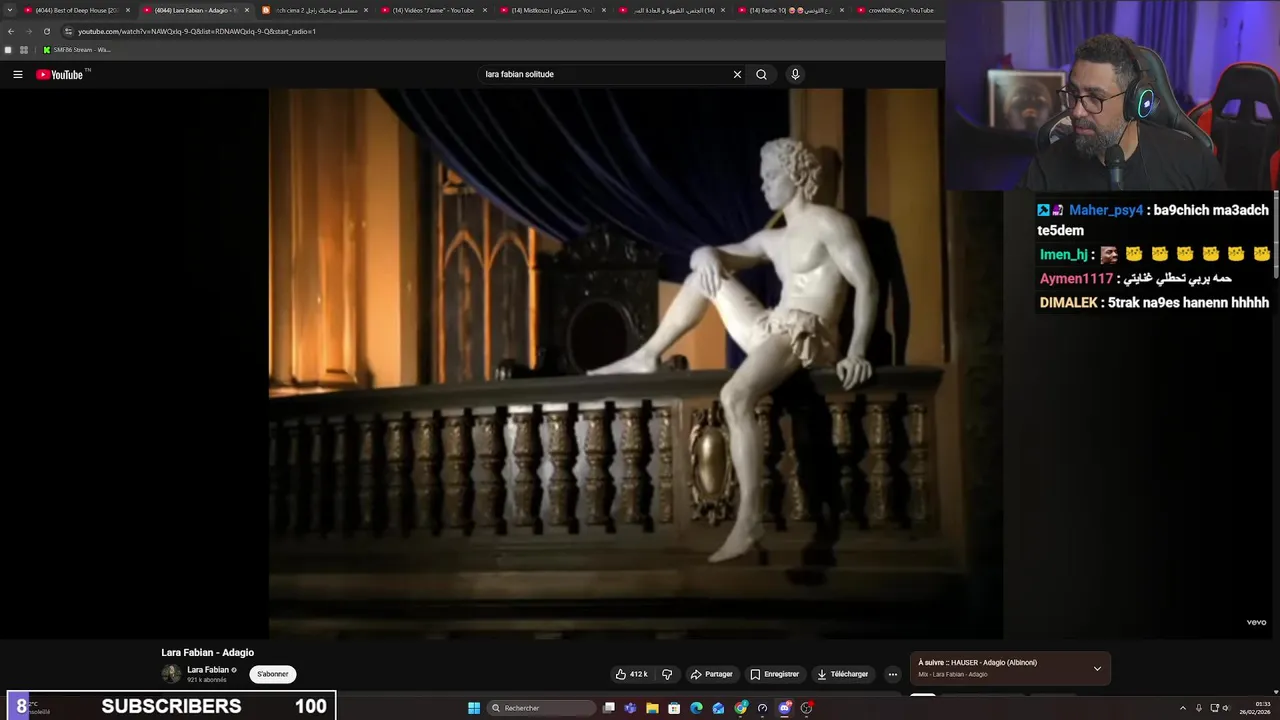This screenshot has width=1280, height=720.
Task: Switch to the Partie 10 tab
Action: coord(791,10)
